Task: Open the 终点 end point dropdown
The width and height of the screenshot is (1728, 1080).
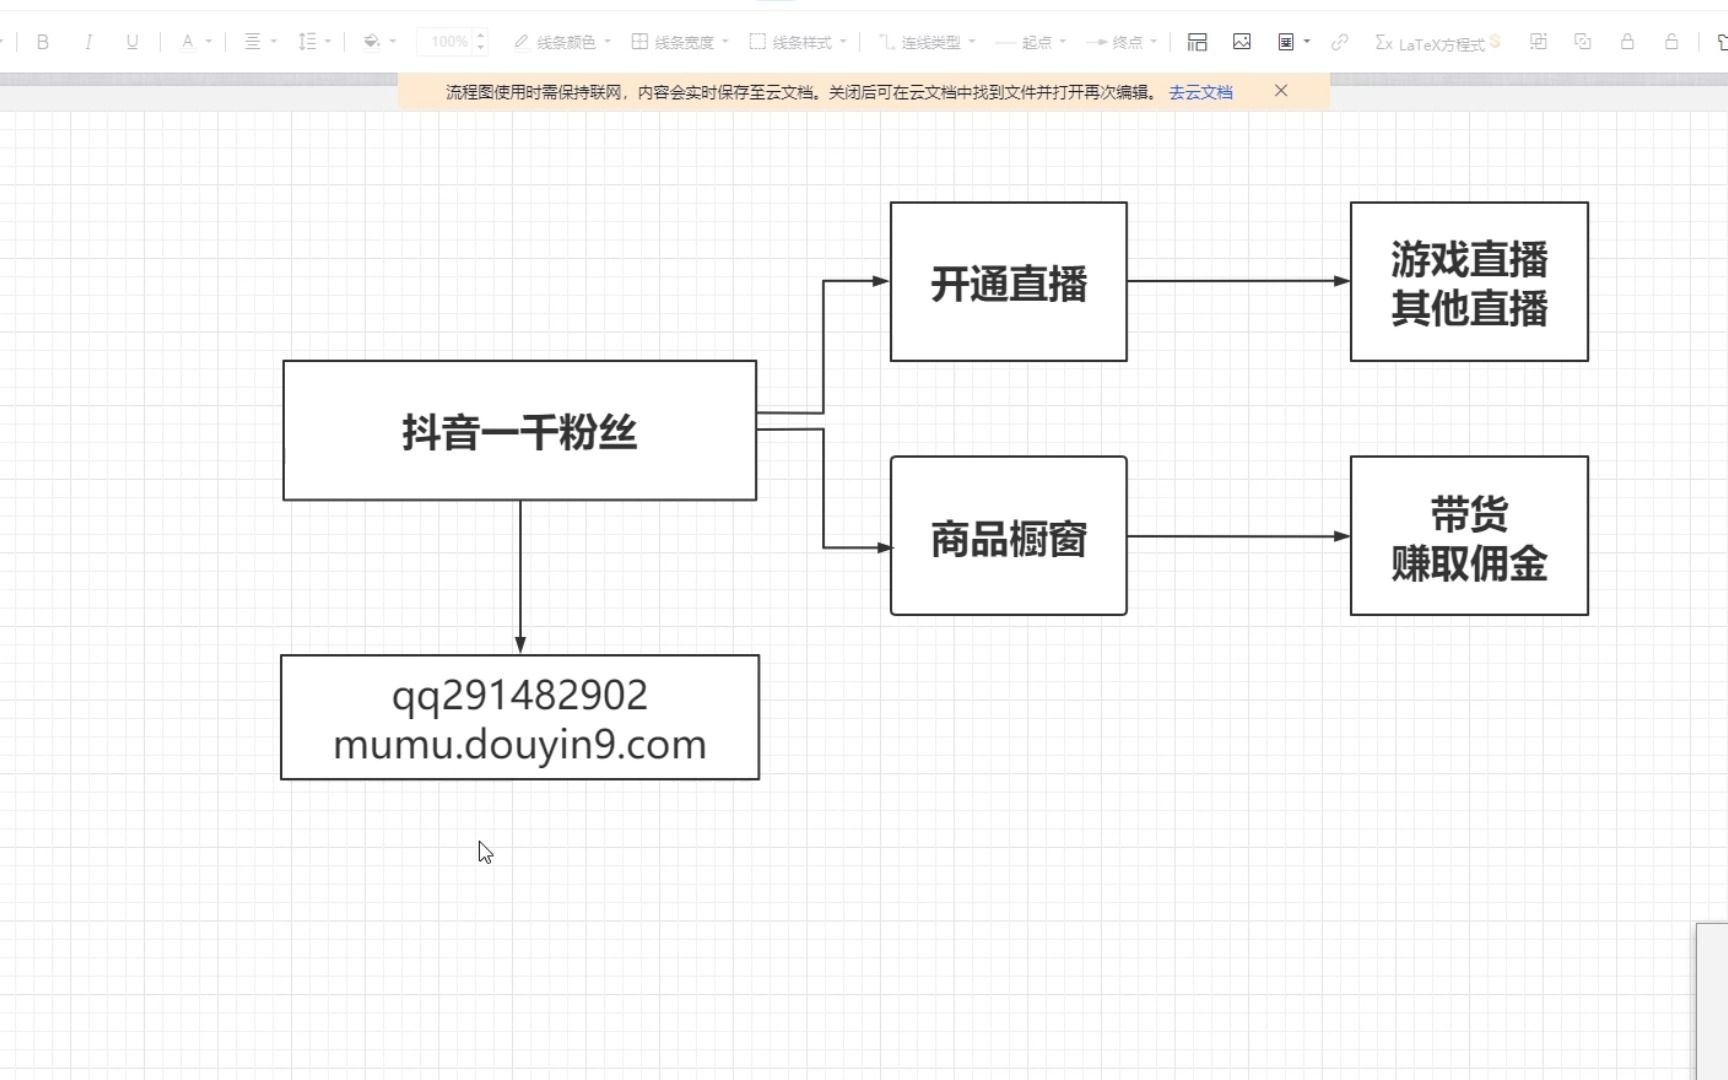Action: [1121, 42]
